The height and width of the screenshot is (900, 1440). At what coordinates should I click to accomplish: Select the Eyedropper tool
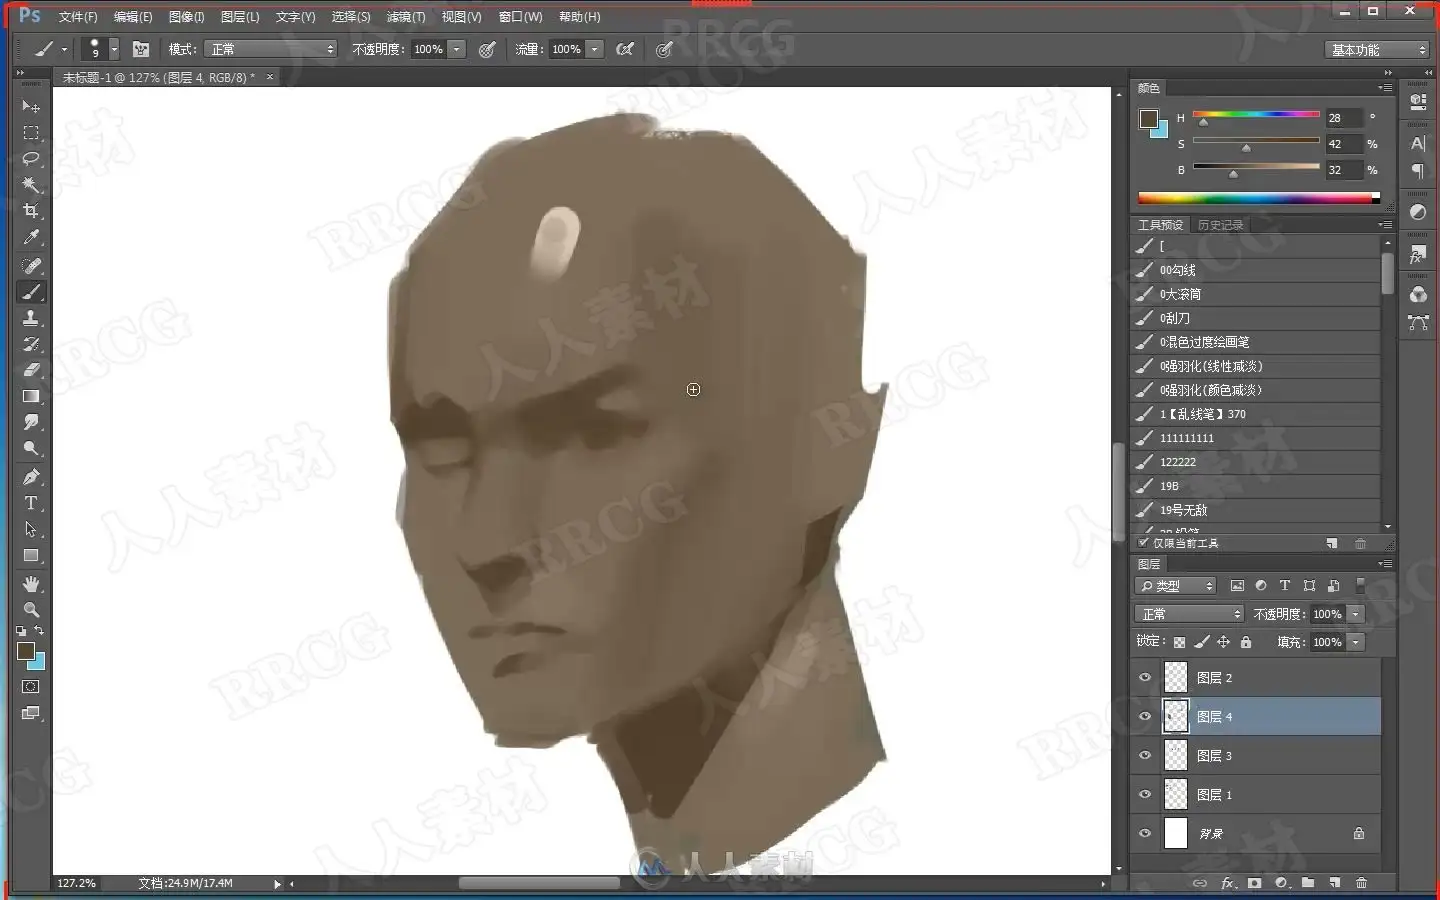pos(31,238)
